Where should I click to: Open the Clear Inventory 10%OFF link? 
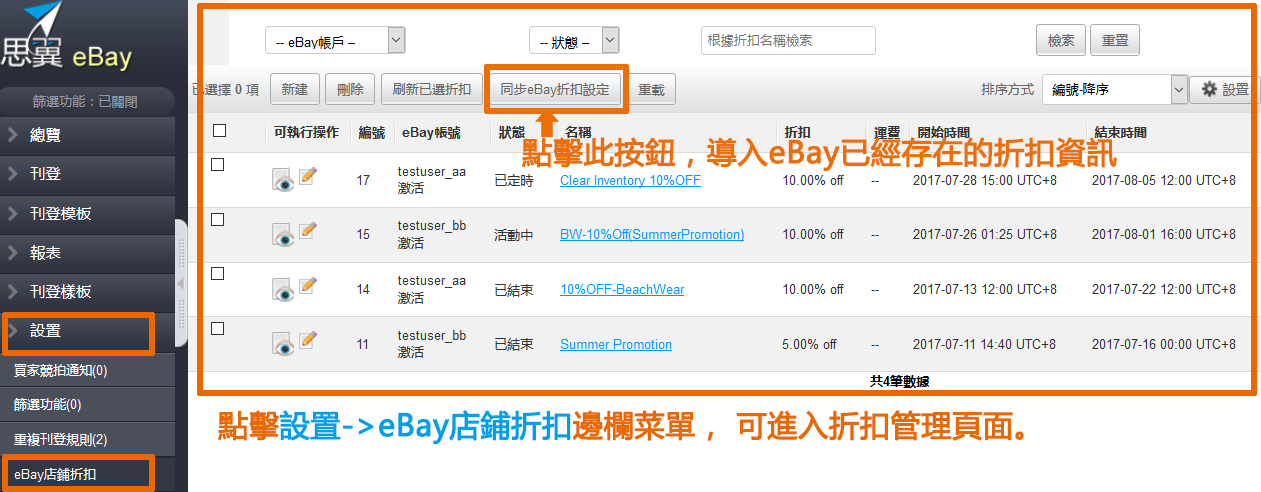(x=630, y=181)
